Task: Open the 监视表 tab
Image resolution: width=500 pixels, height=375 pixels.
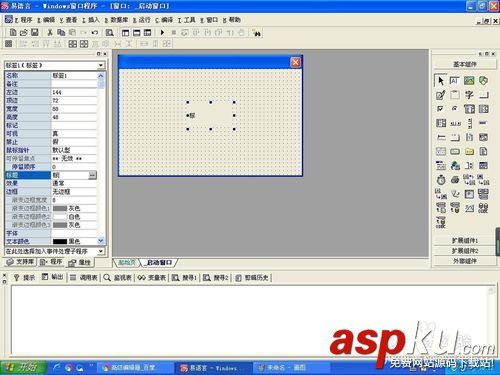Action: click(117, 277)
